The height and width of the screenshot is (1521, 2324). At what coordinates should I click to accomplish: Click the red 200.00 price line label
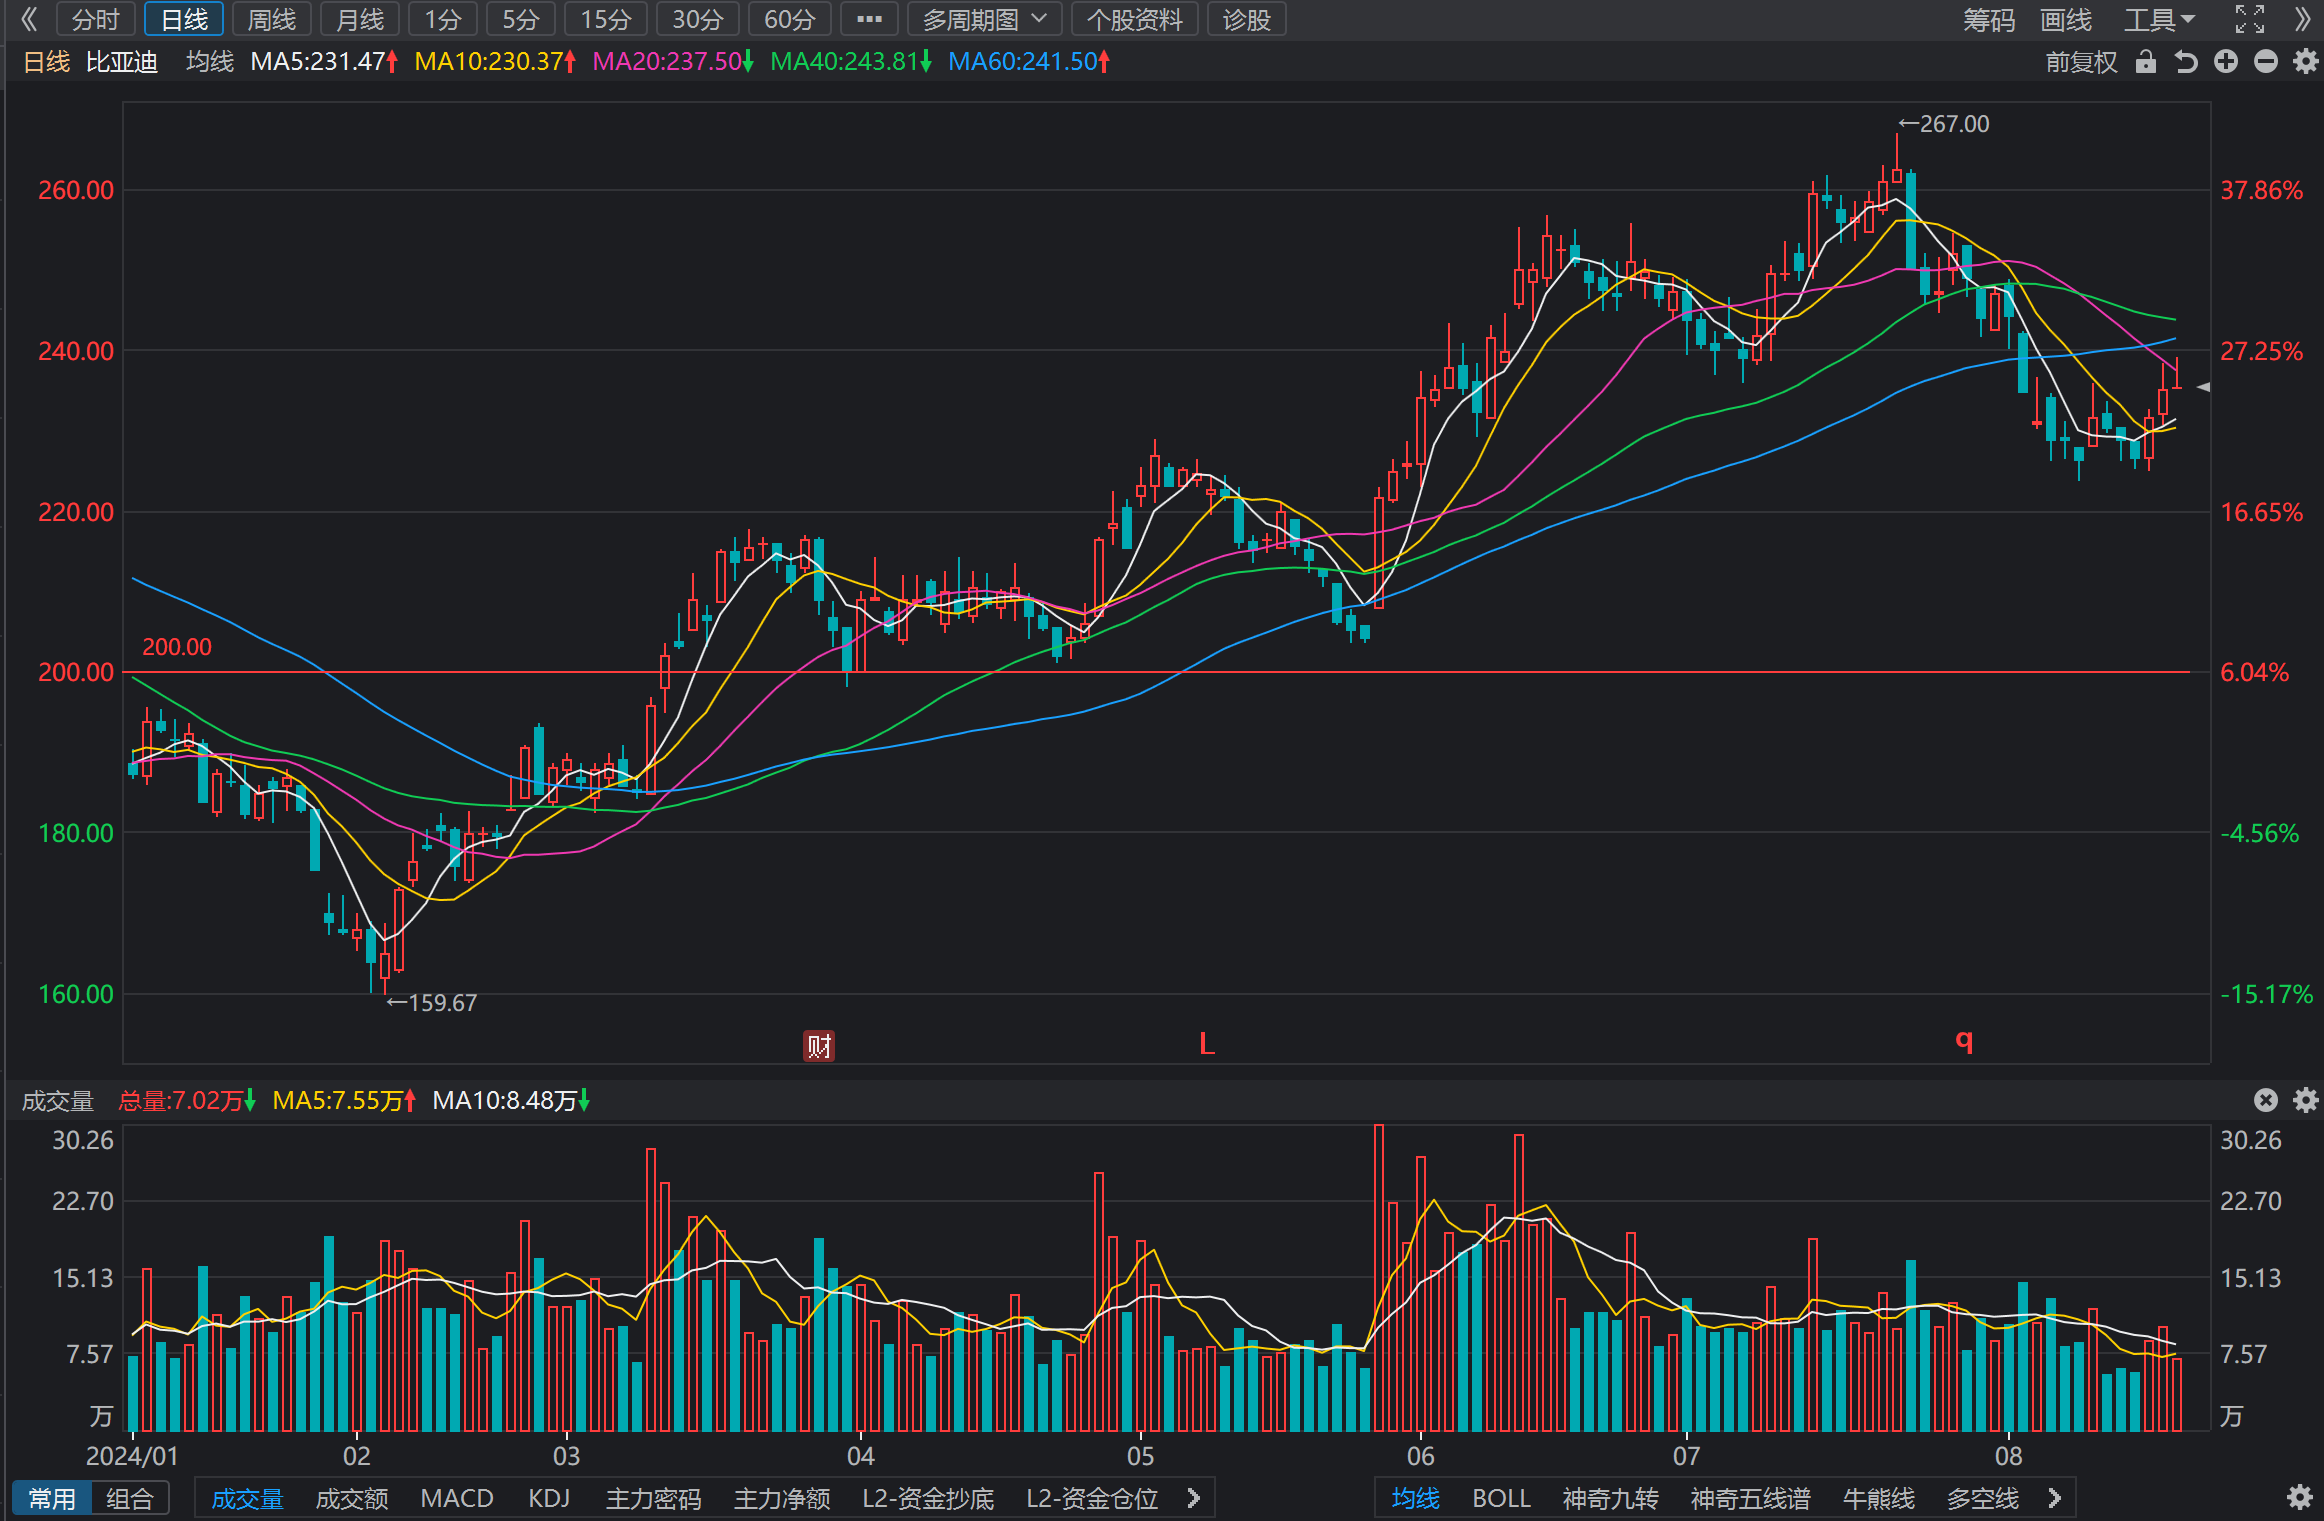point(177,647)
